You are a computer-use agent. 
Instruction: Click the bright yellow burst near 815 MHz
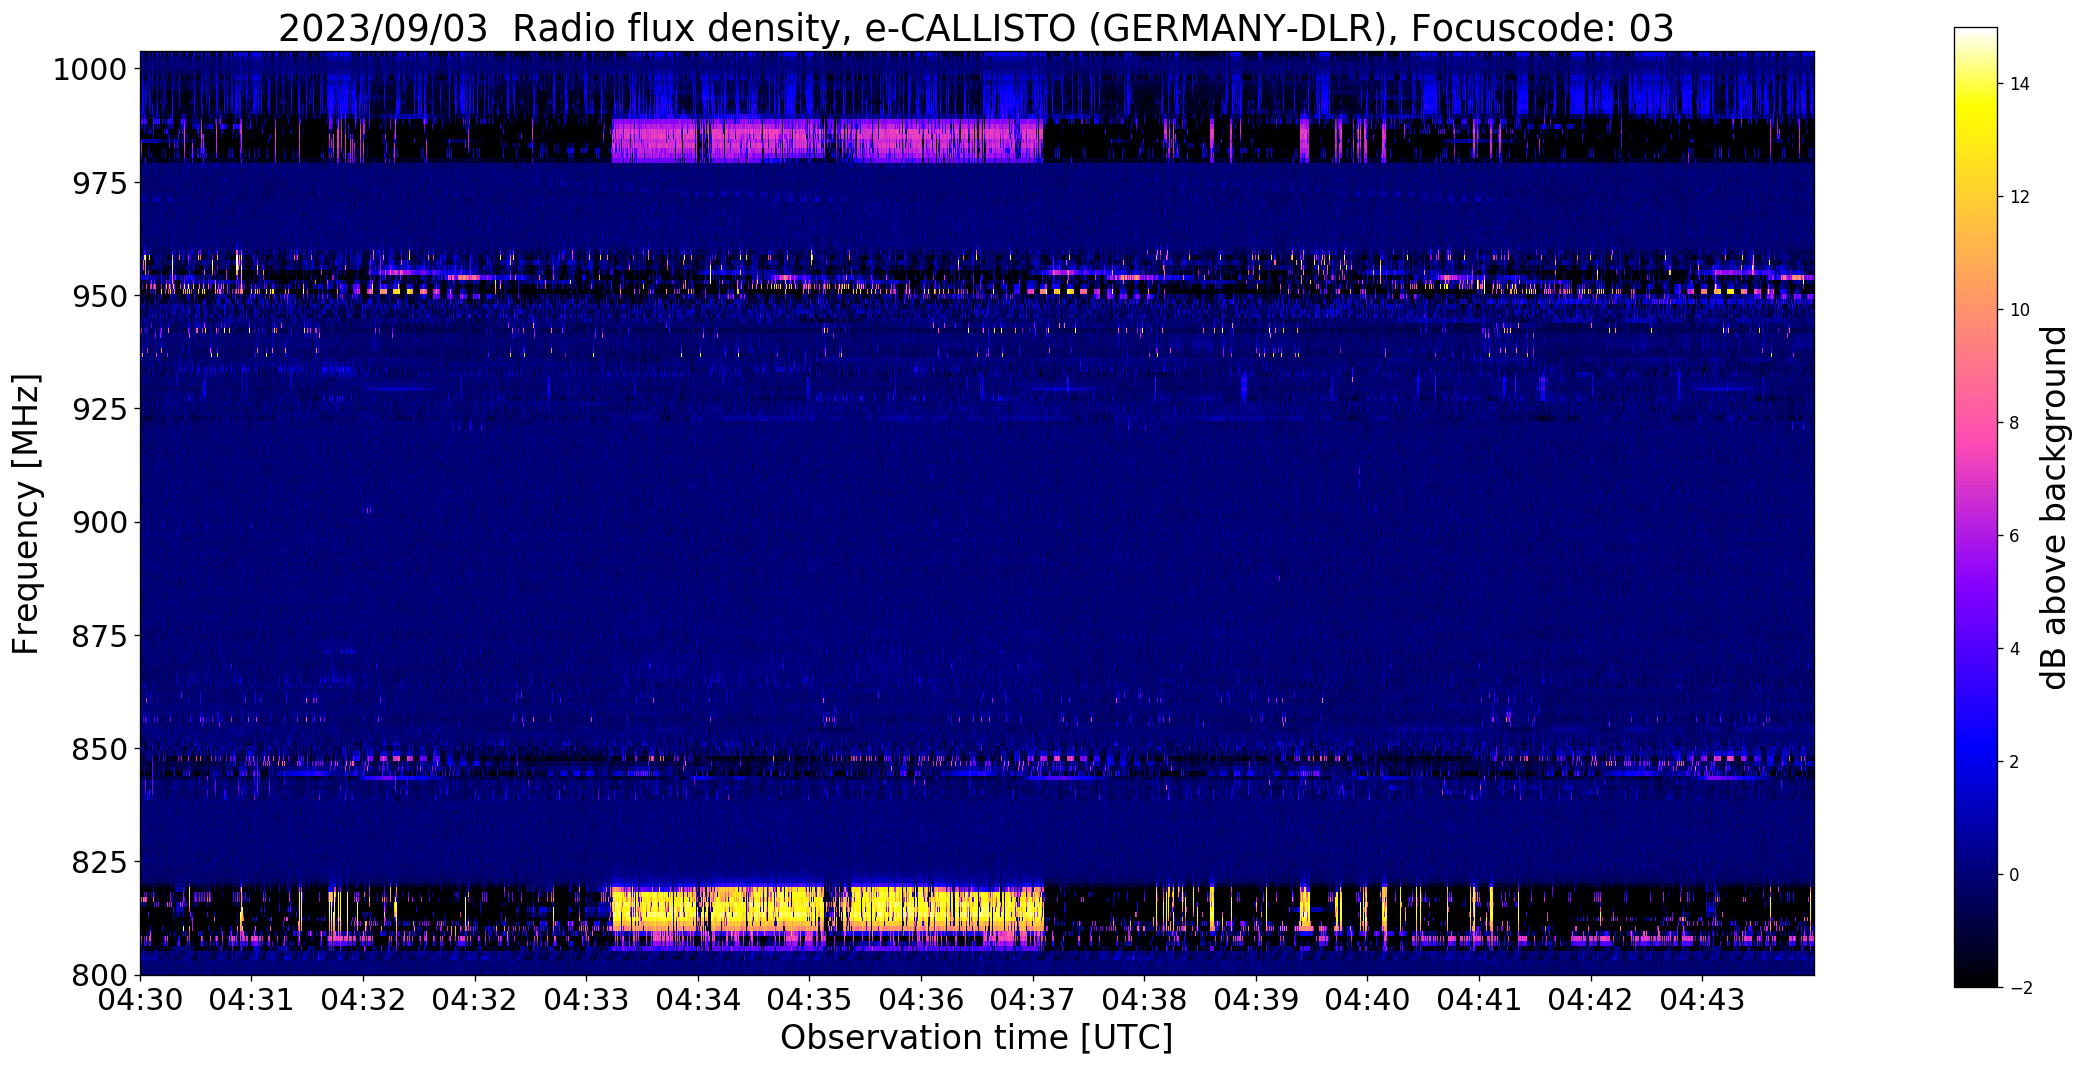[827, 909]
